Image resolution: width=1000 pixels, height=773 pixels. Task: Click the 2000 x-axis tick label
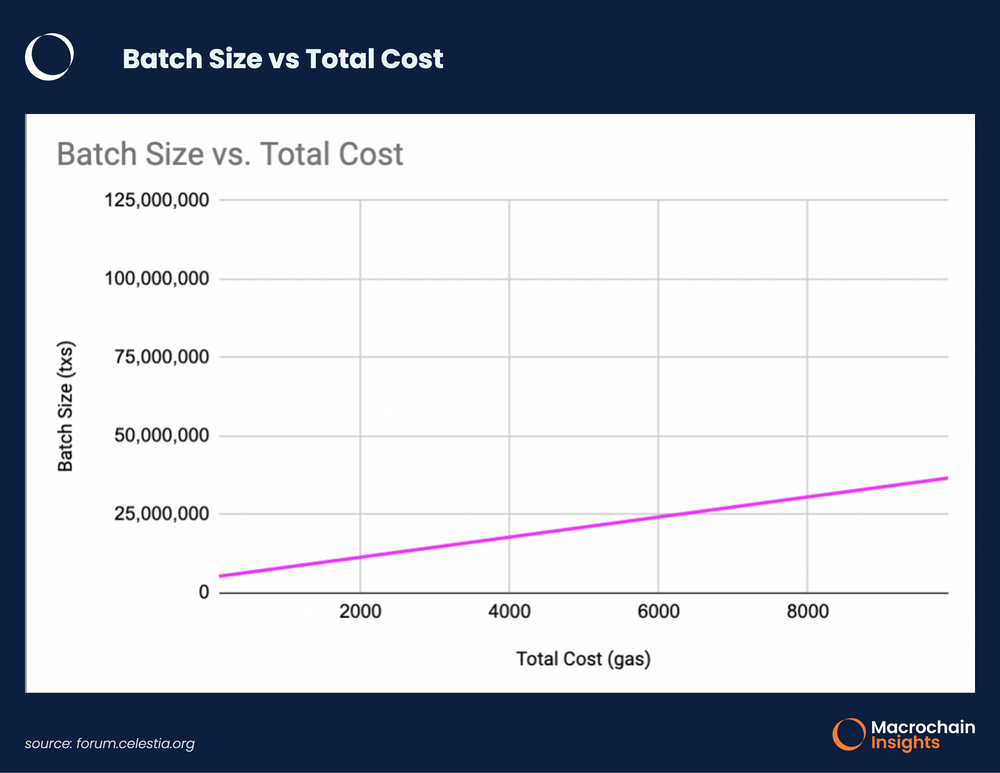[x=360, y=612]
